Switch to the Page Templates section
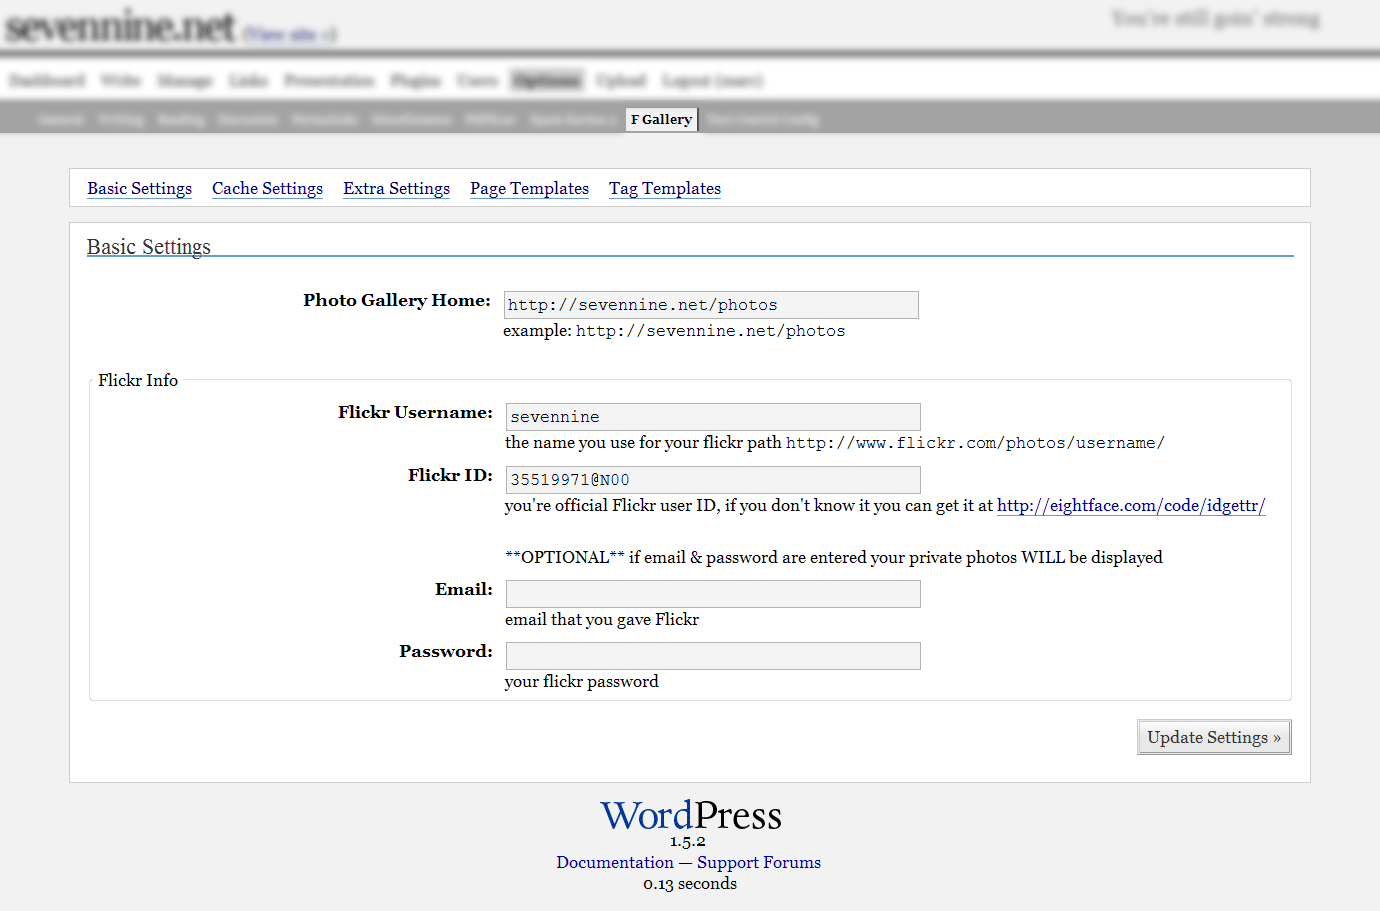The width and height of the screenshot is (1380, 911). 529,188
